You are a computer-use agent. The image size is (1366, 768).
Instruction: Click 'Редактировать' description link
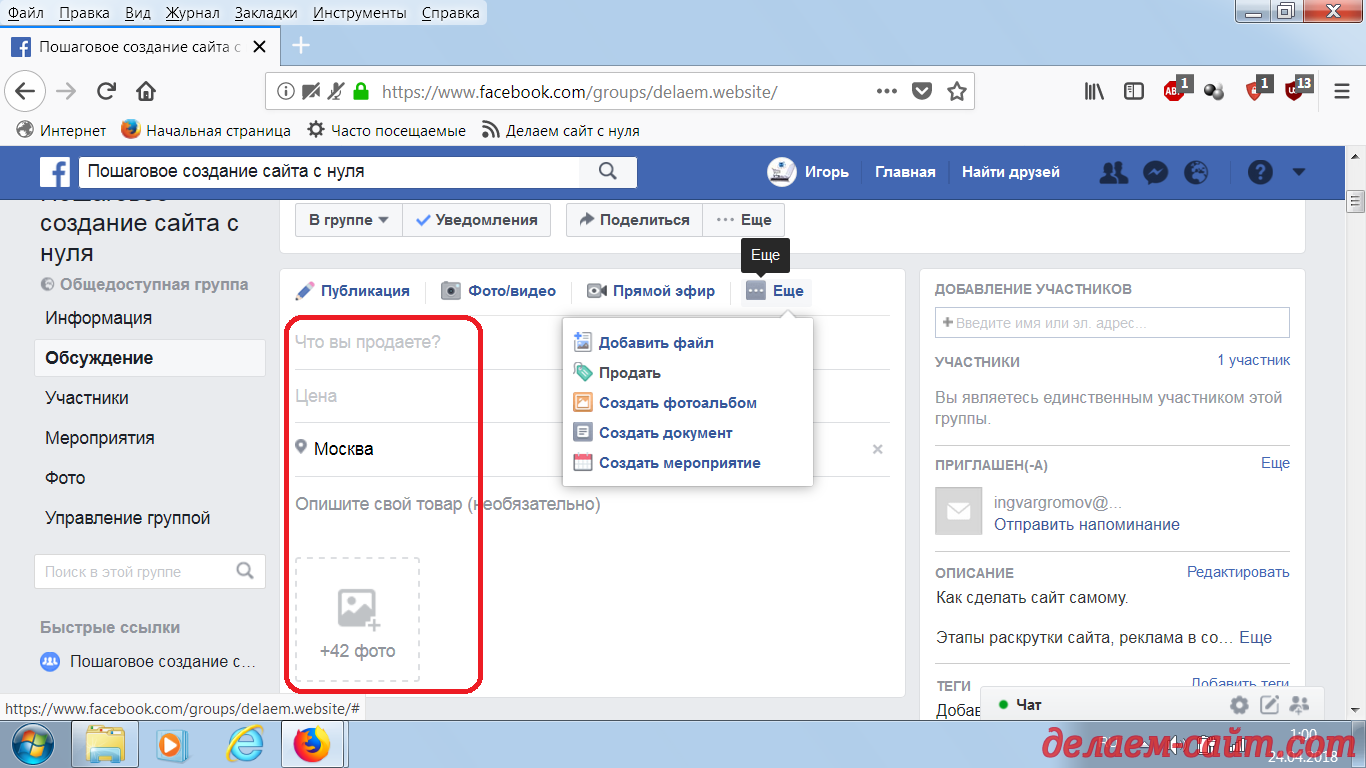1238,572
